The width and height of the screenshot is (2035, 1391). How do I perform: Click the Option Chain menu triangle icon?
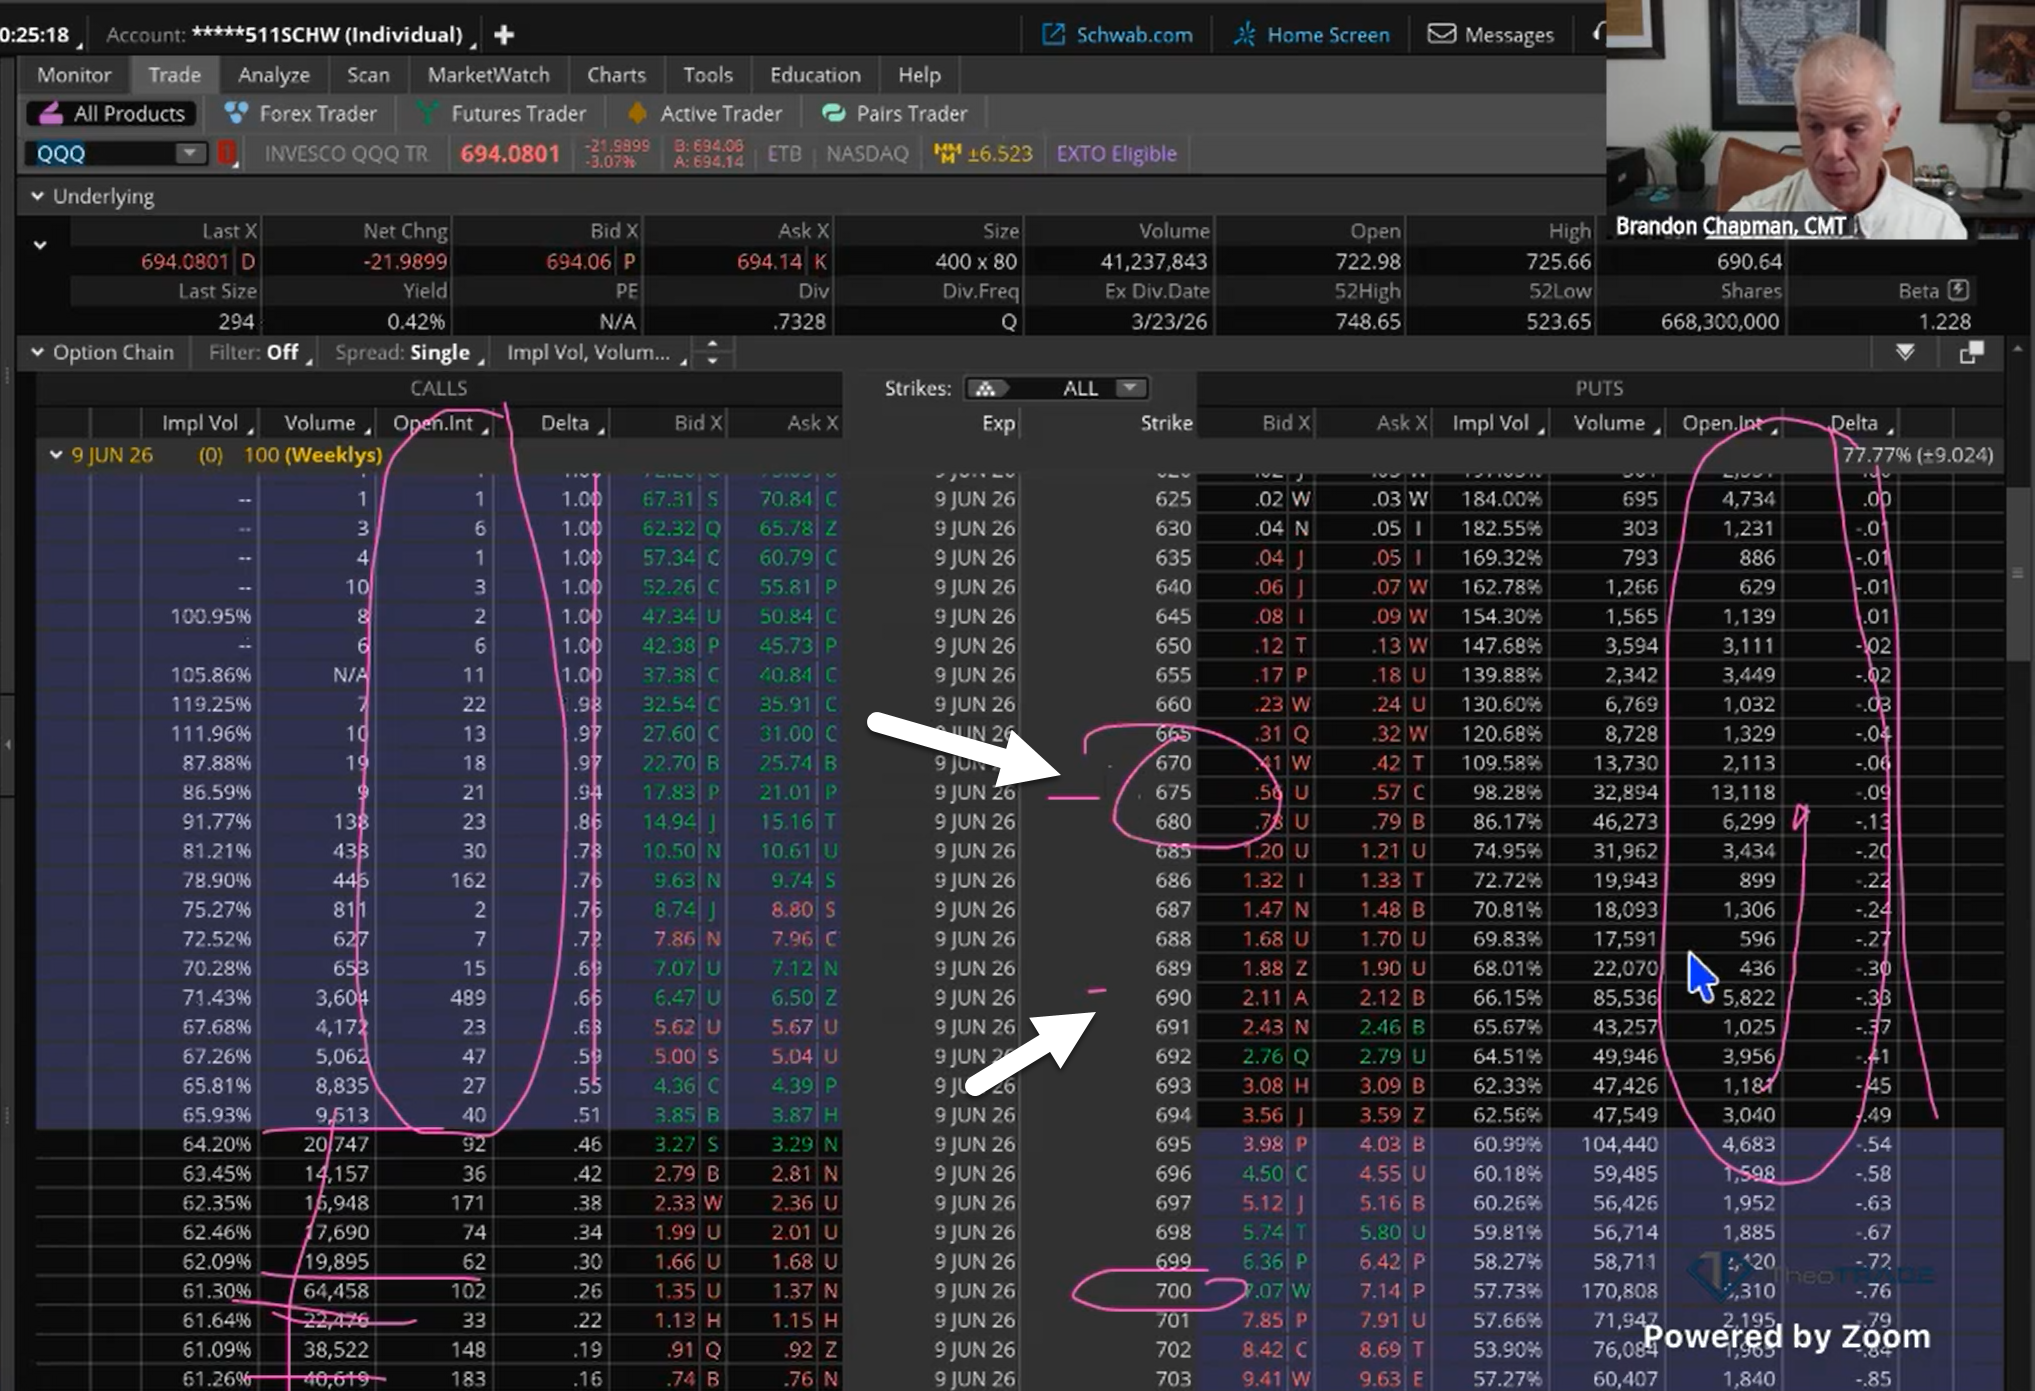pyautogui.click(x=1905, y=353)
